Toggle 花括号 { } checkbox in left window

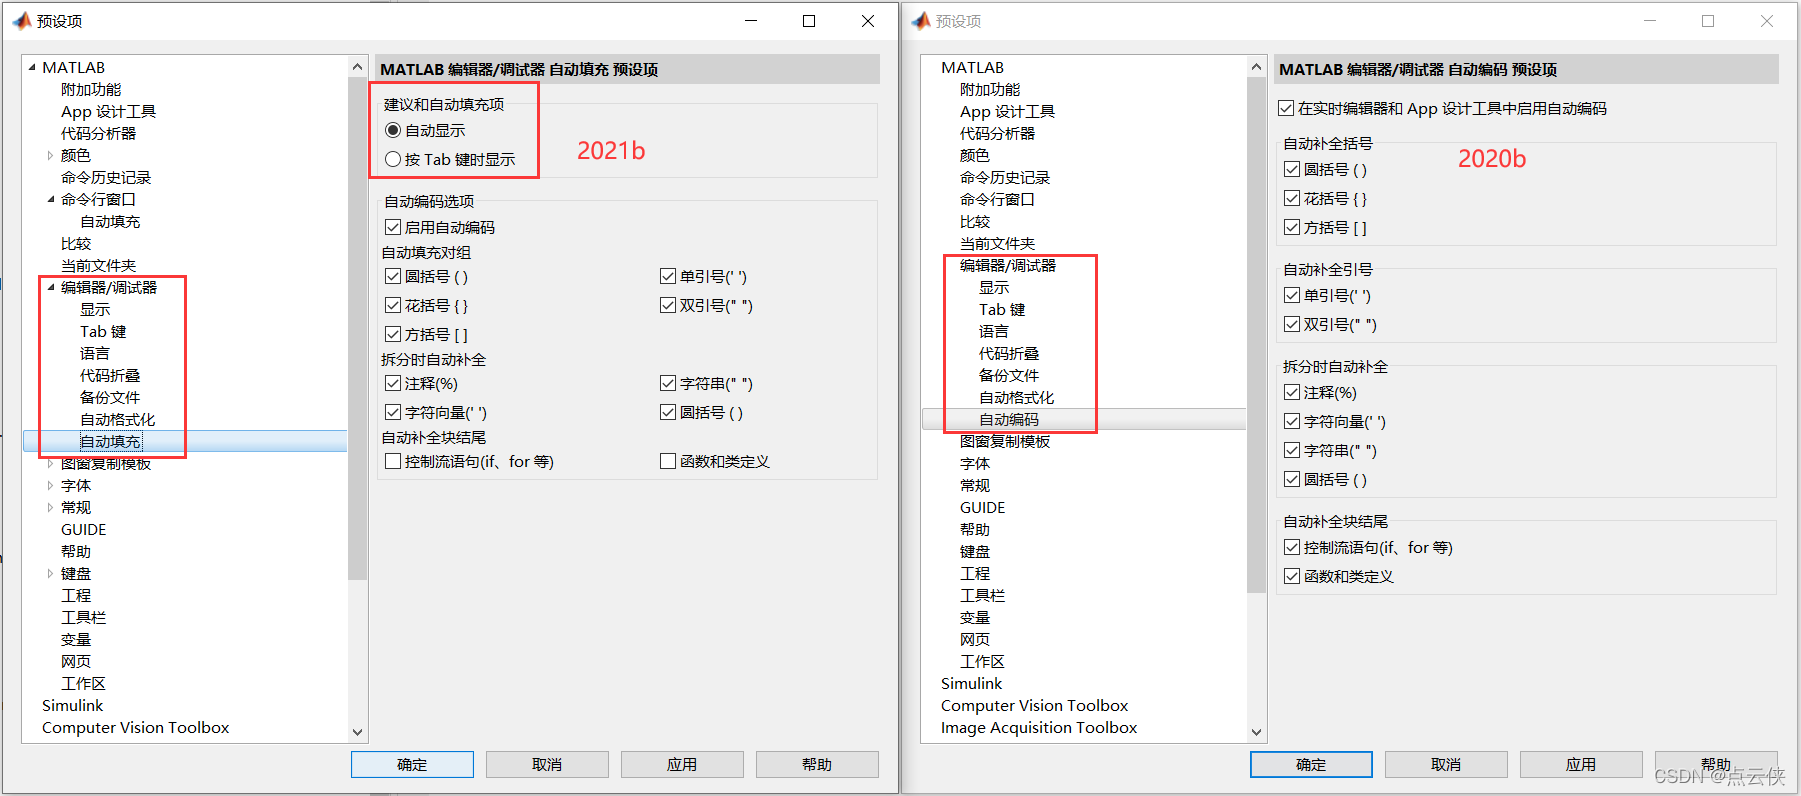393,306
